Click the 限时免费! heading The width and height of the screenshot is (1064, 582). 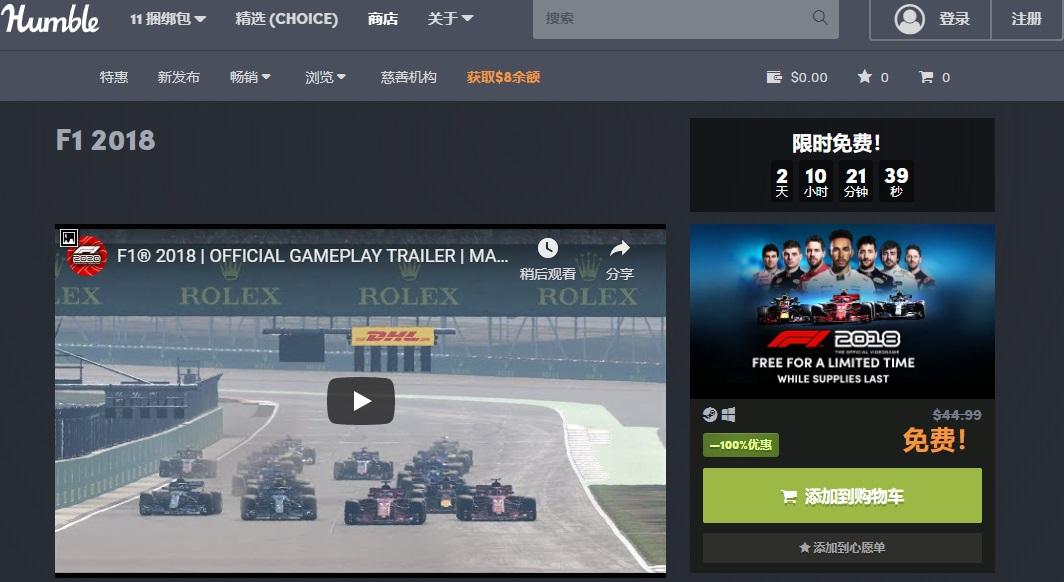tap(837, 143)
